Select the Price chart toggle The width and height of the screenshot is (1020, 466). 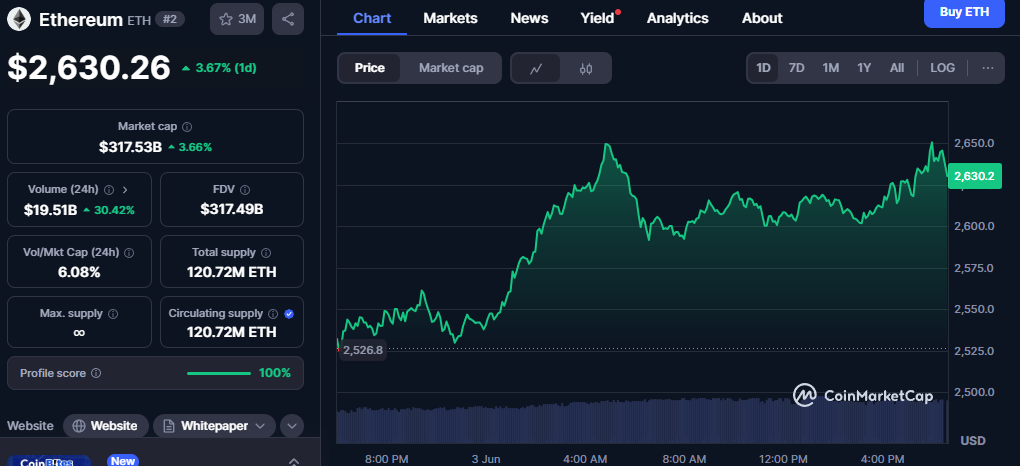(x=369, y=68)
